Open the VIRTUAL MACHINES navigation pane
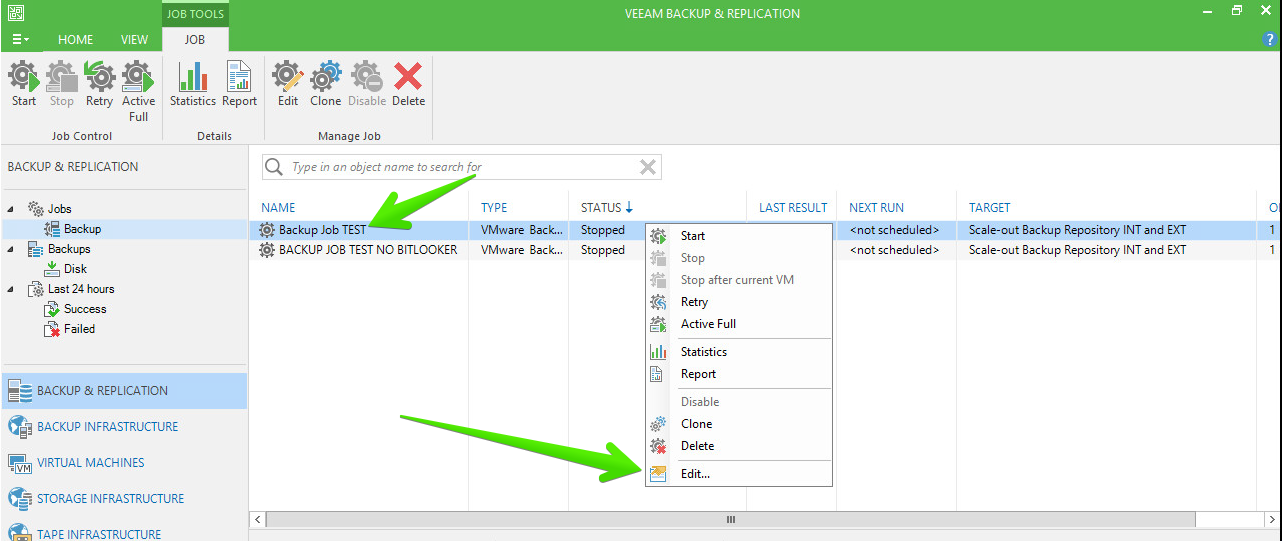The height and width of the screenshot is (541, 1282). [124, 463]
